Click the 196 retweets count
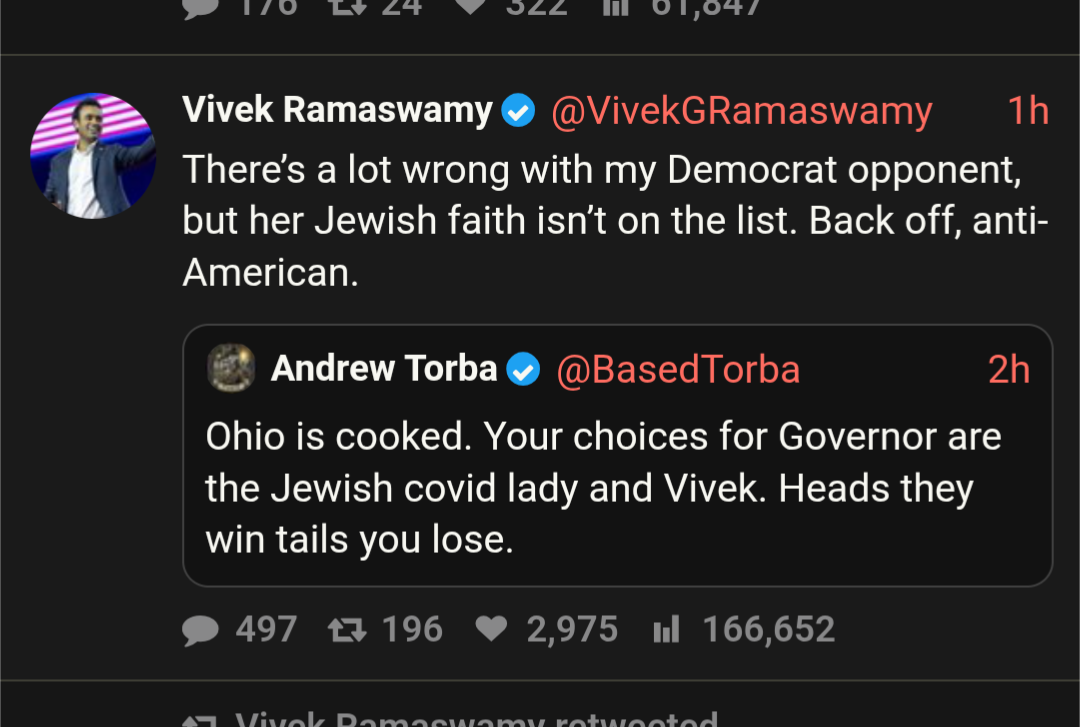This screenshot has height=727, width=1080. pyautogui.click(x=412, y=630)
